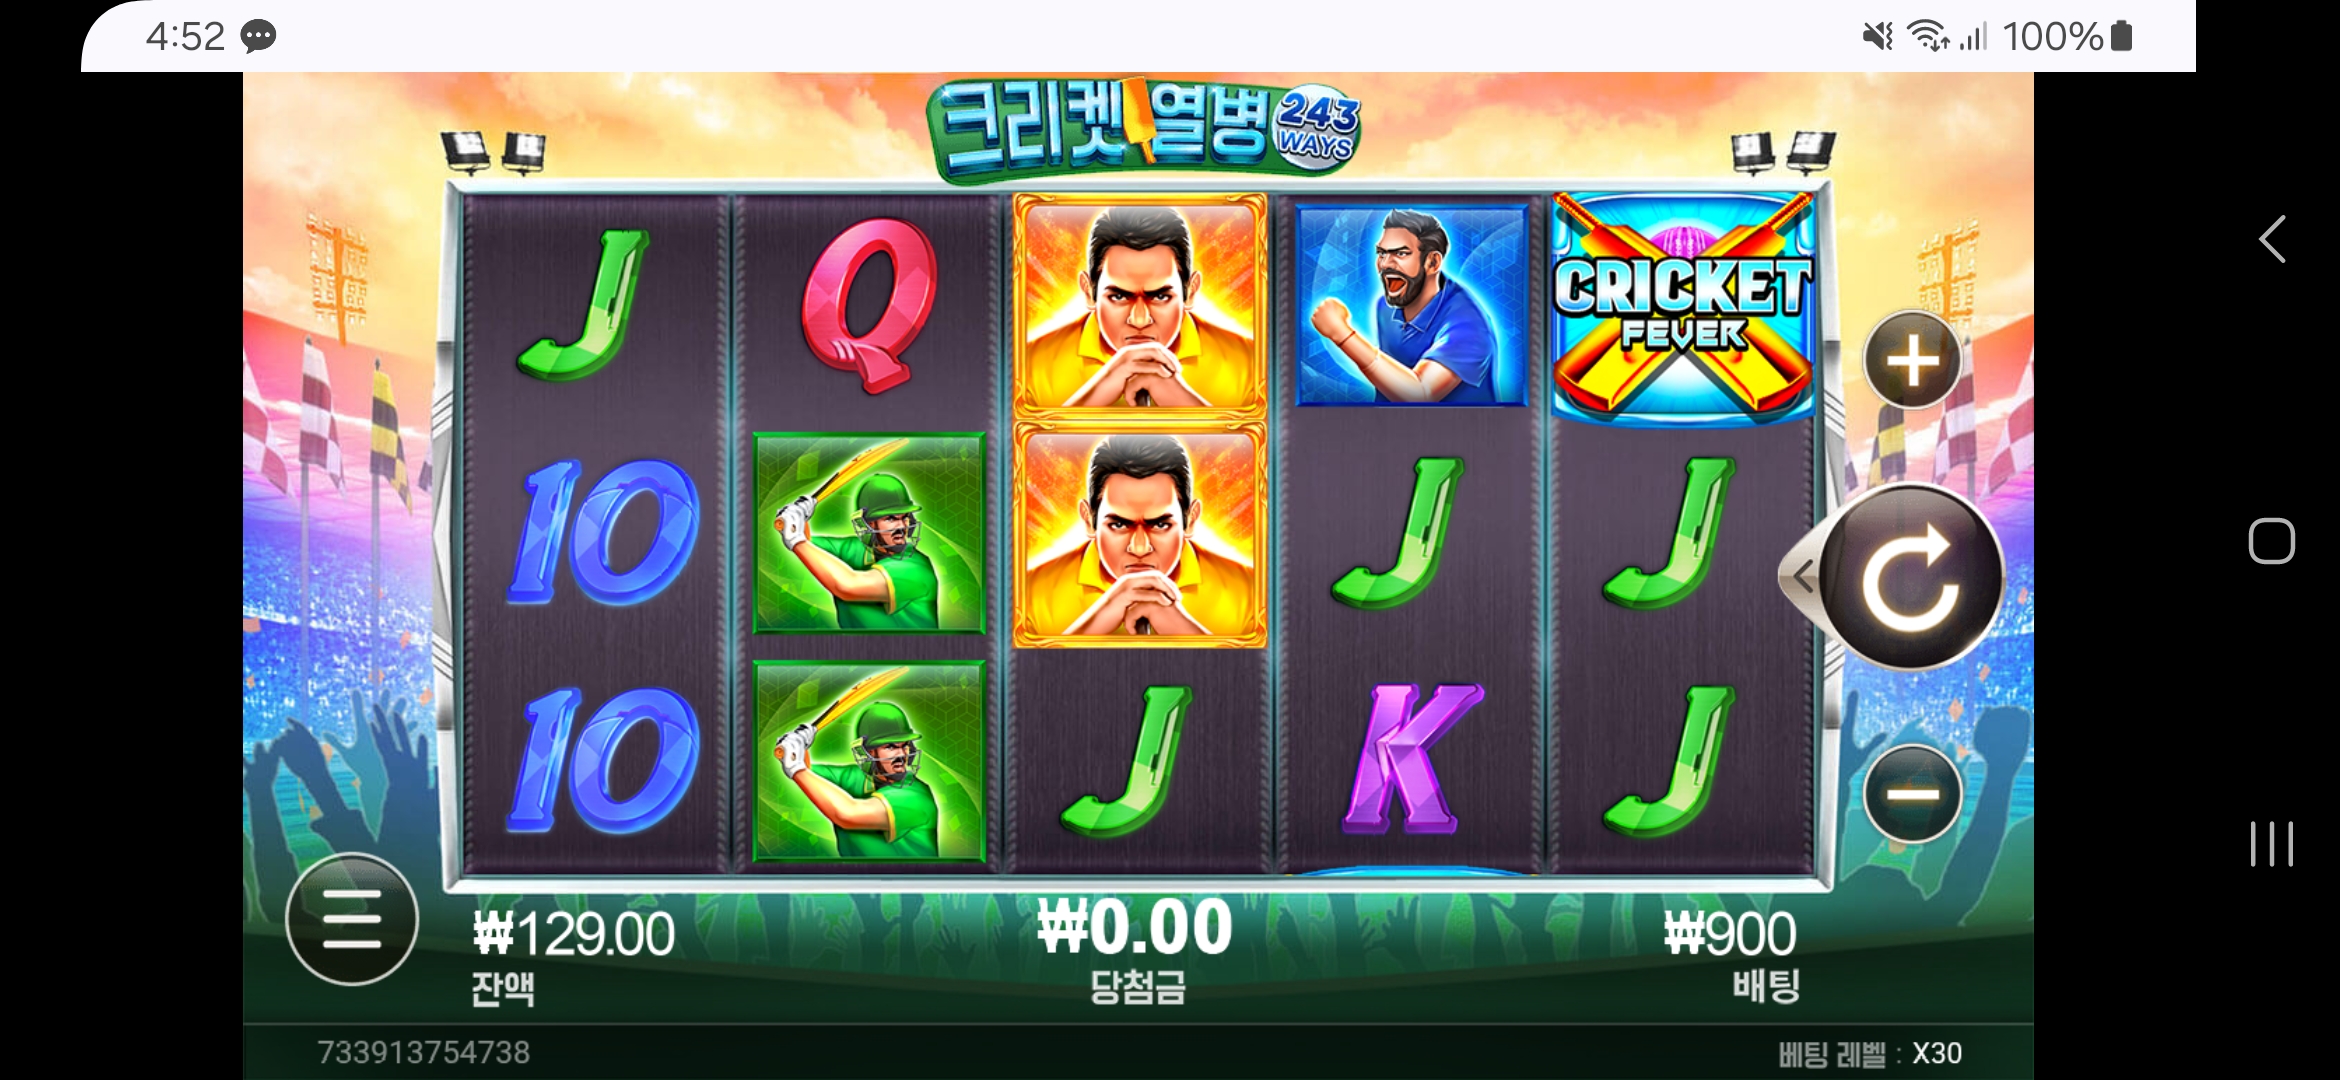
Task: Decrease bet with the minus button
Action: tap(1912, 794)
